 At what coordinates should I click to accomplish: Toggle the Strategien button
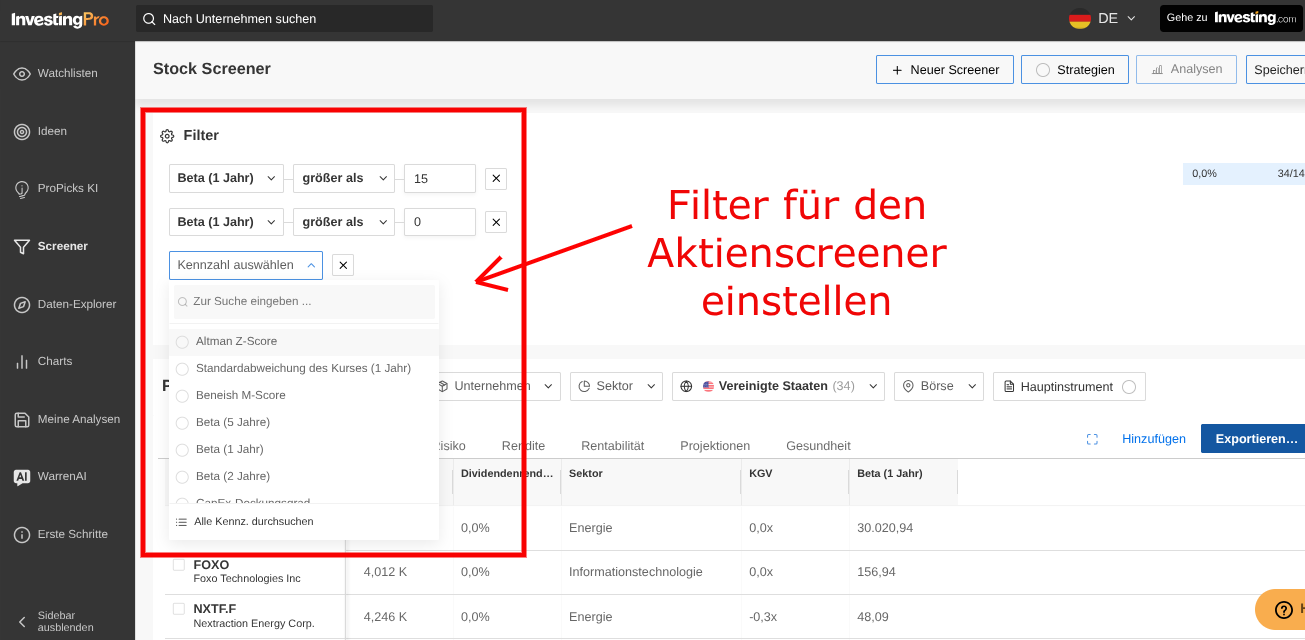click(1075, 69)
